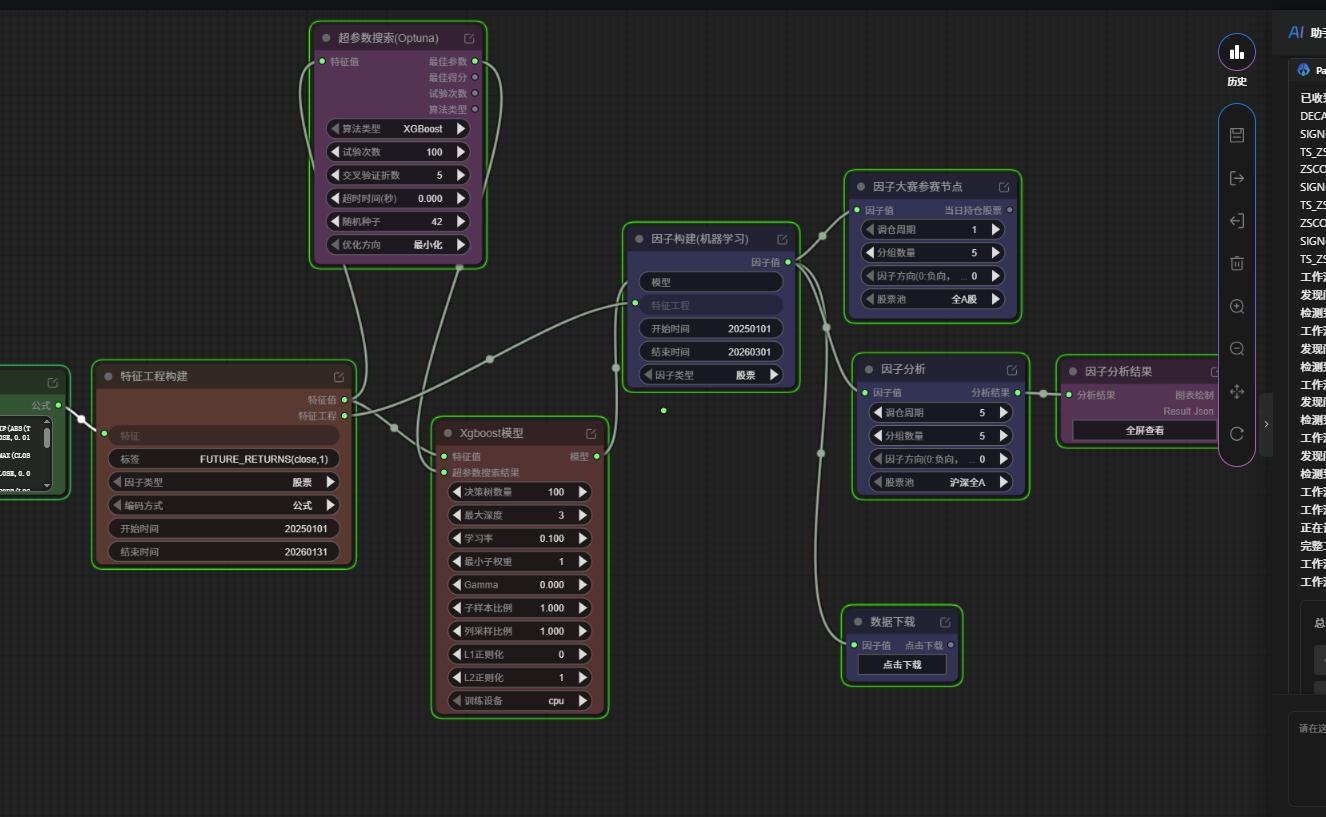Click the 全屏查看 button

[1145, 430]
